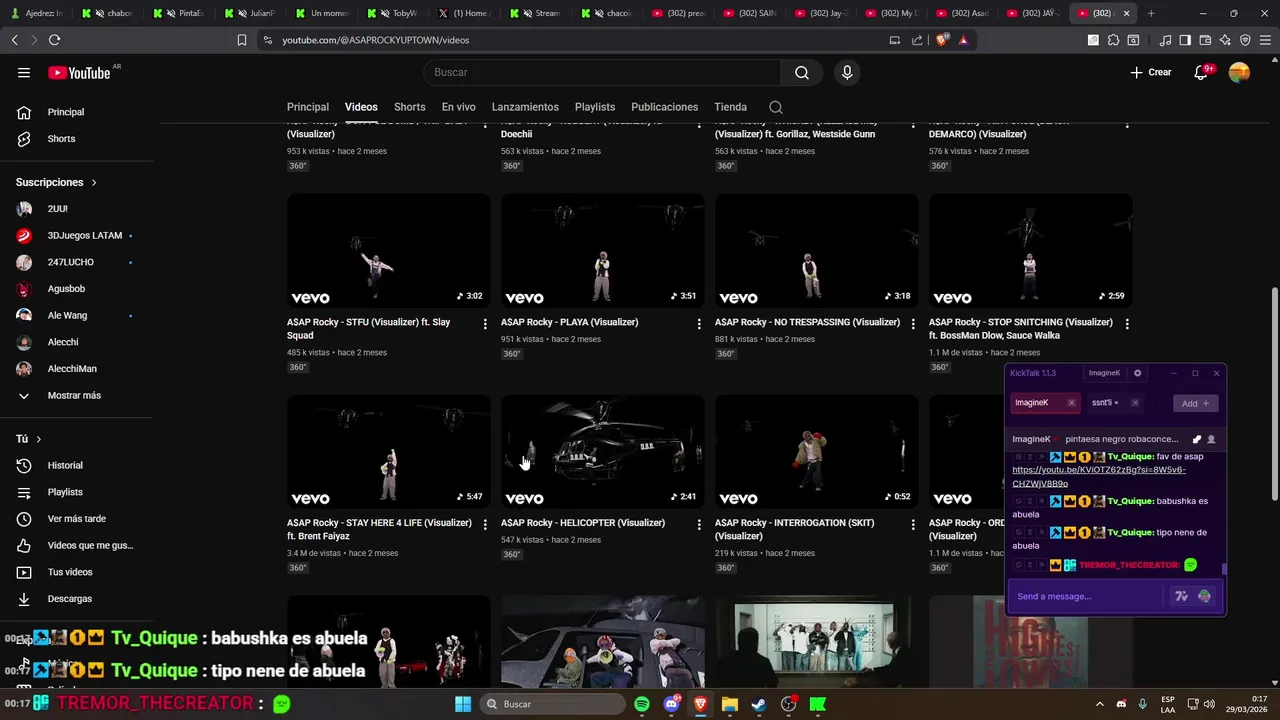This screenshot has height=720, width=1280.
Task: Open the youtu.be link in KickTalk chat
Action: tap(1099, 476)
